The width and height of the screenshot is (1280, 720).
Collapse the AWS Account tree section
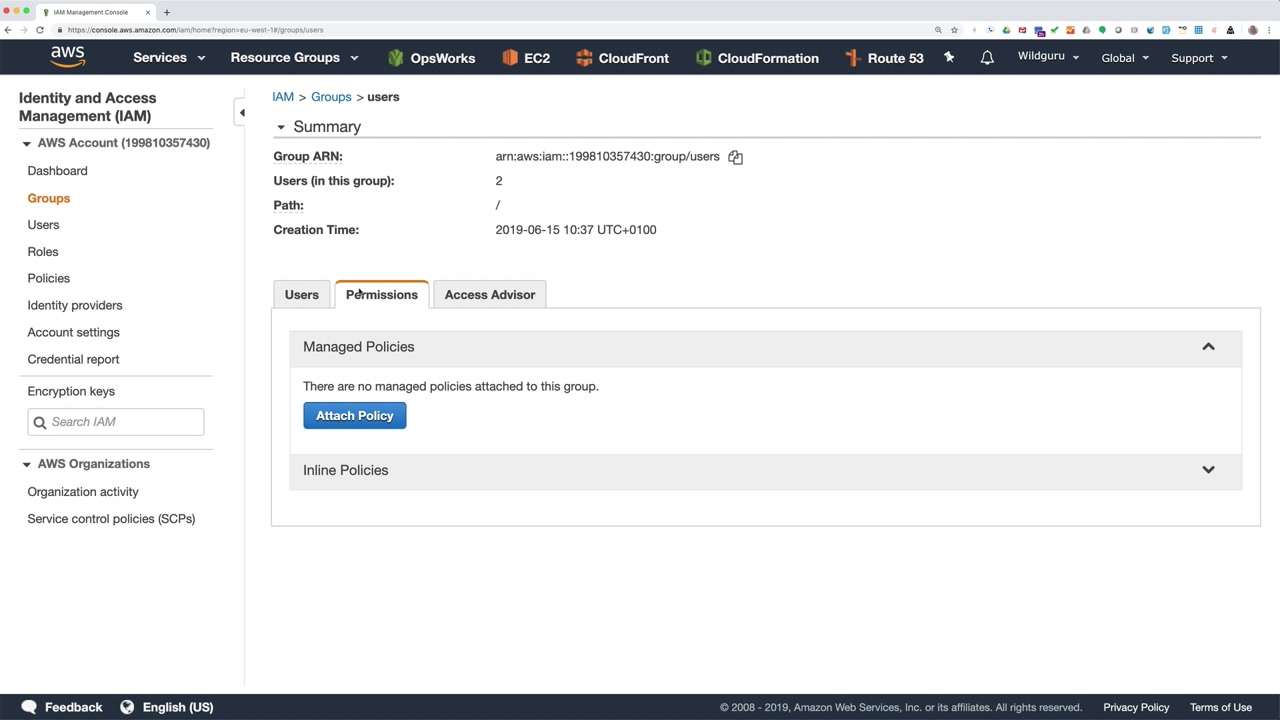tap(27, 144)
